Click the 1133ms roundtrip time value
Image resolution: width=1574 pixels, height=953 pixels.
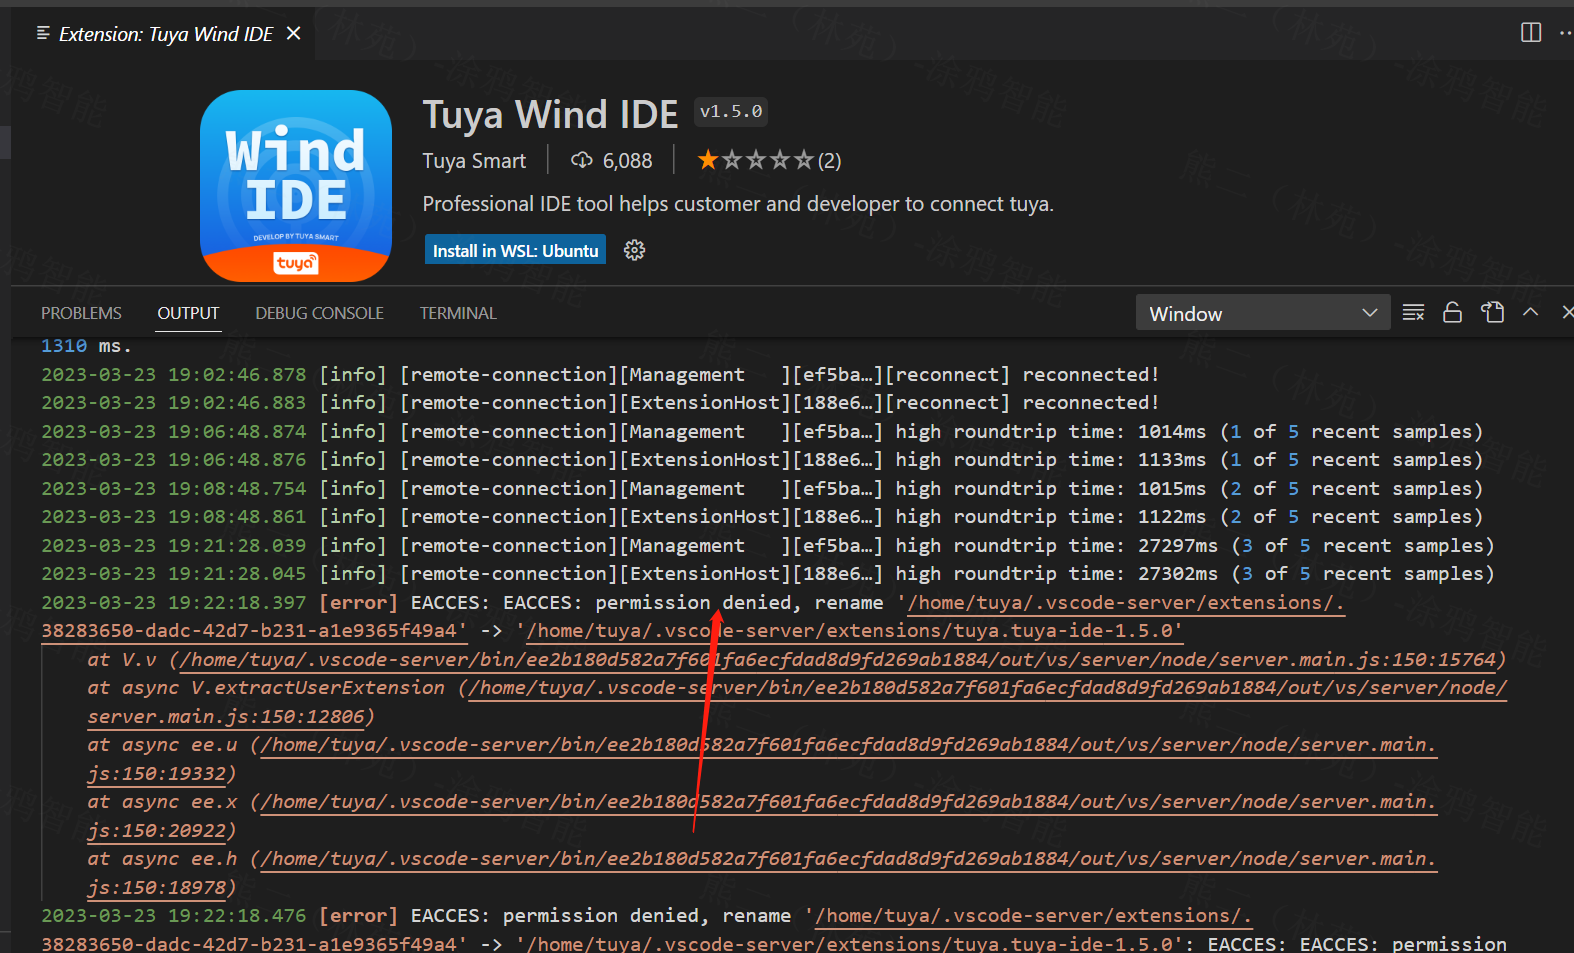tap(1172, 460)
